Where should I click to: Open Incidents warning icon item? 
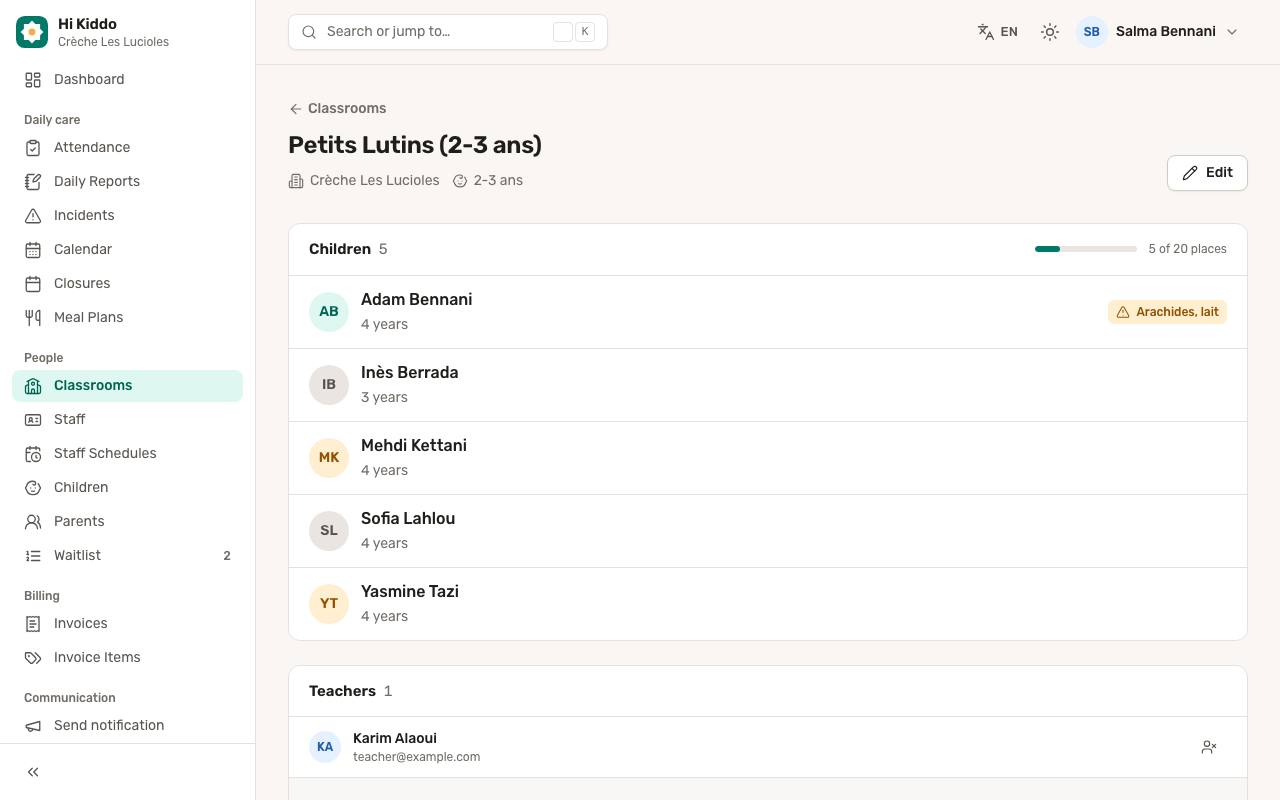click(127, 215)
